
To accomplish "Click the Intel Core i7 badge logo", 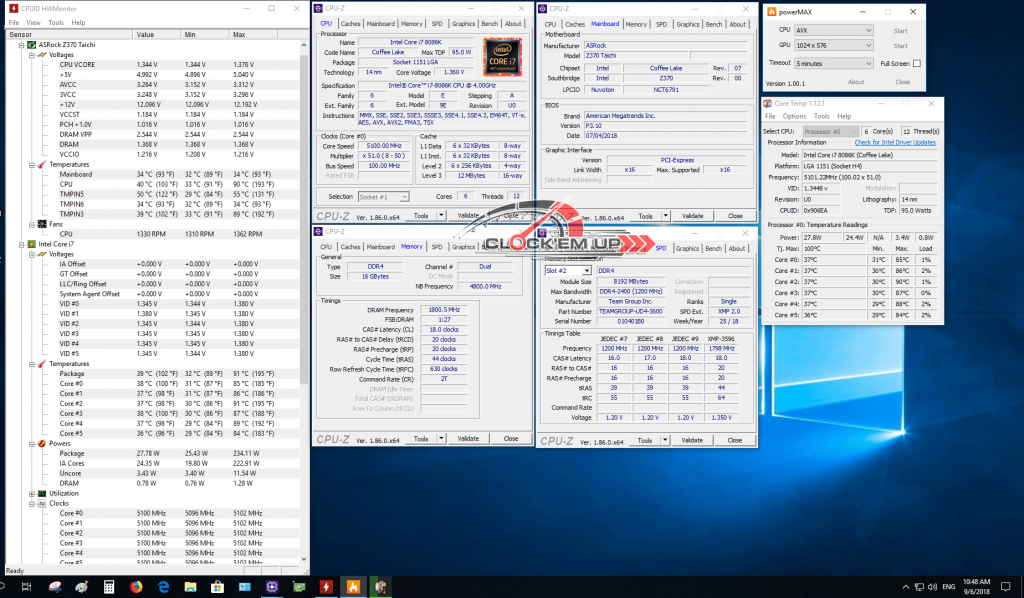I will click(502, 57).
